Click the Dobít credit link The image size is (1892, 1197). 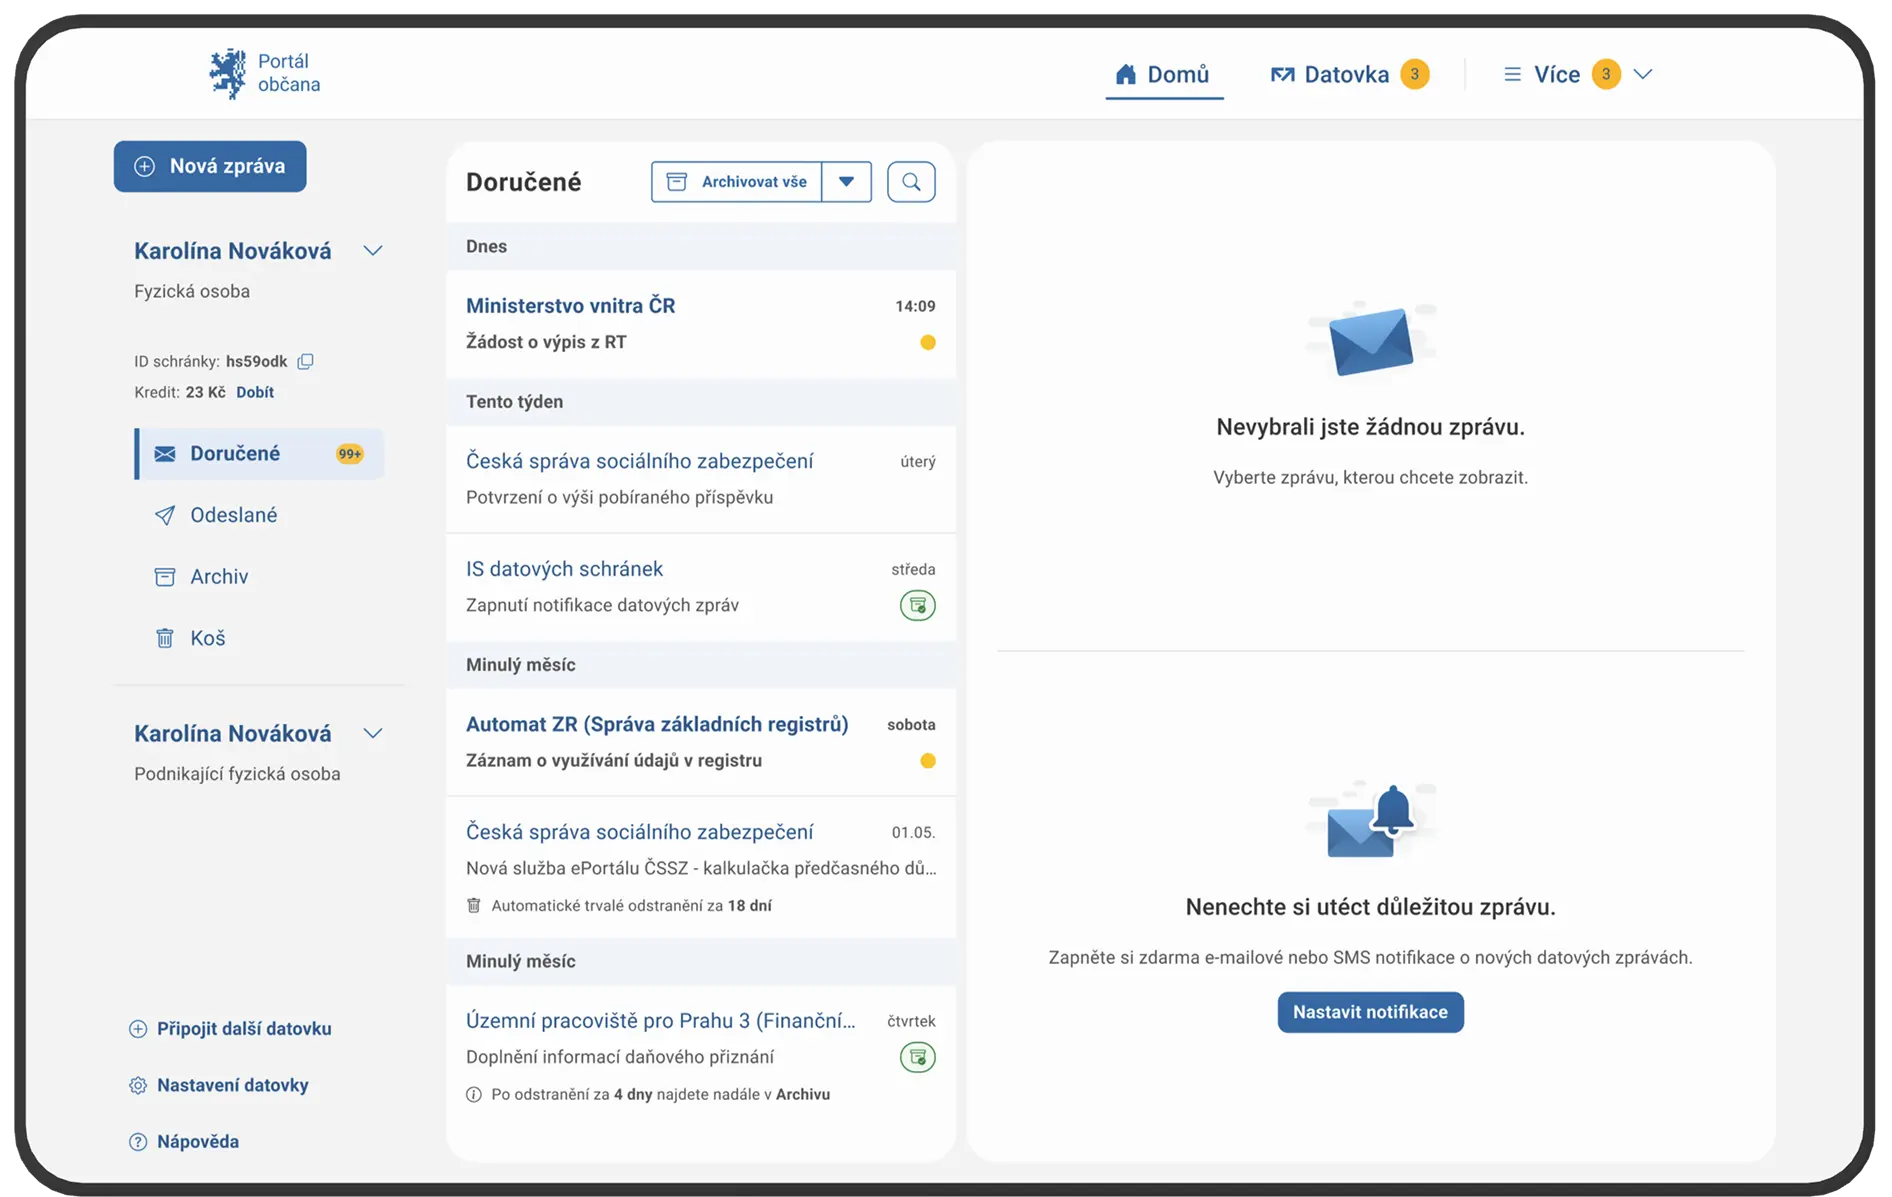click(255, 392)
